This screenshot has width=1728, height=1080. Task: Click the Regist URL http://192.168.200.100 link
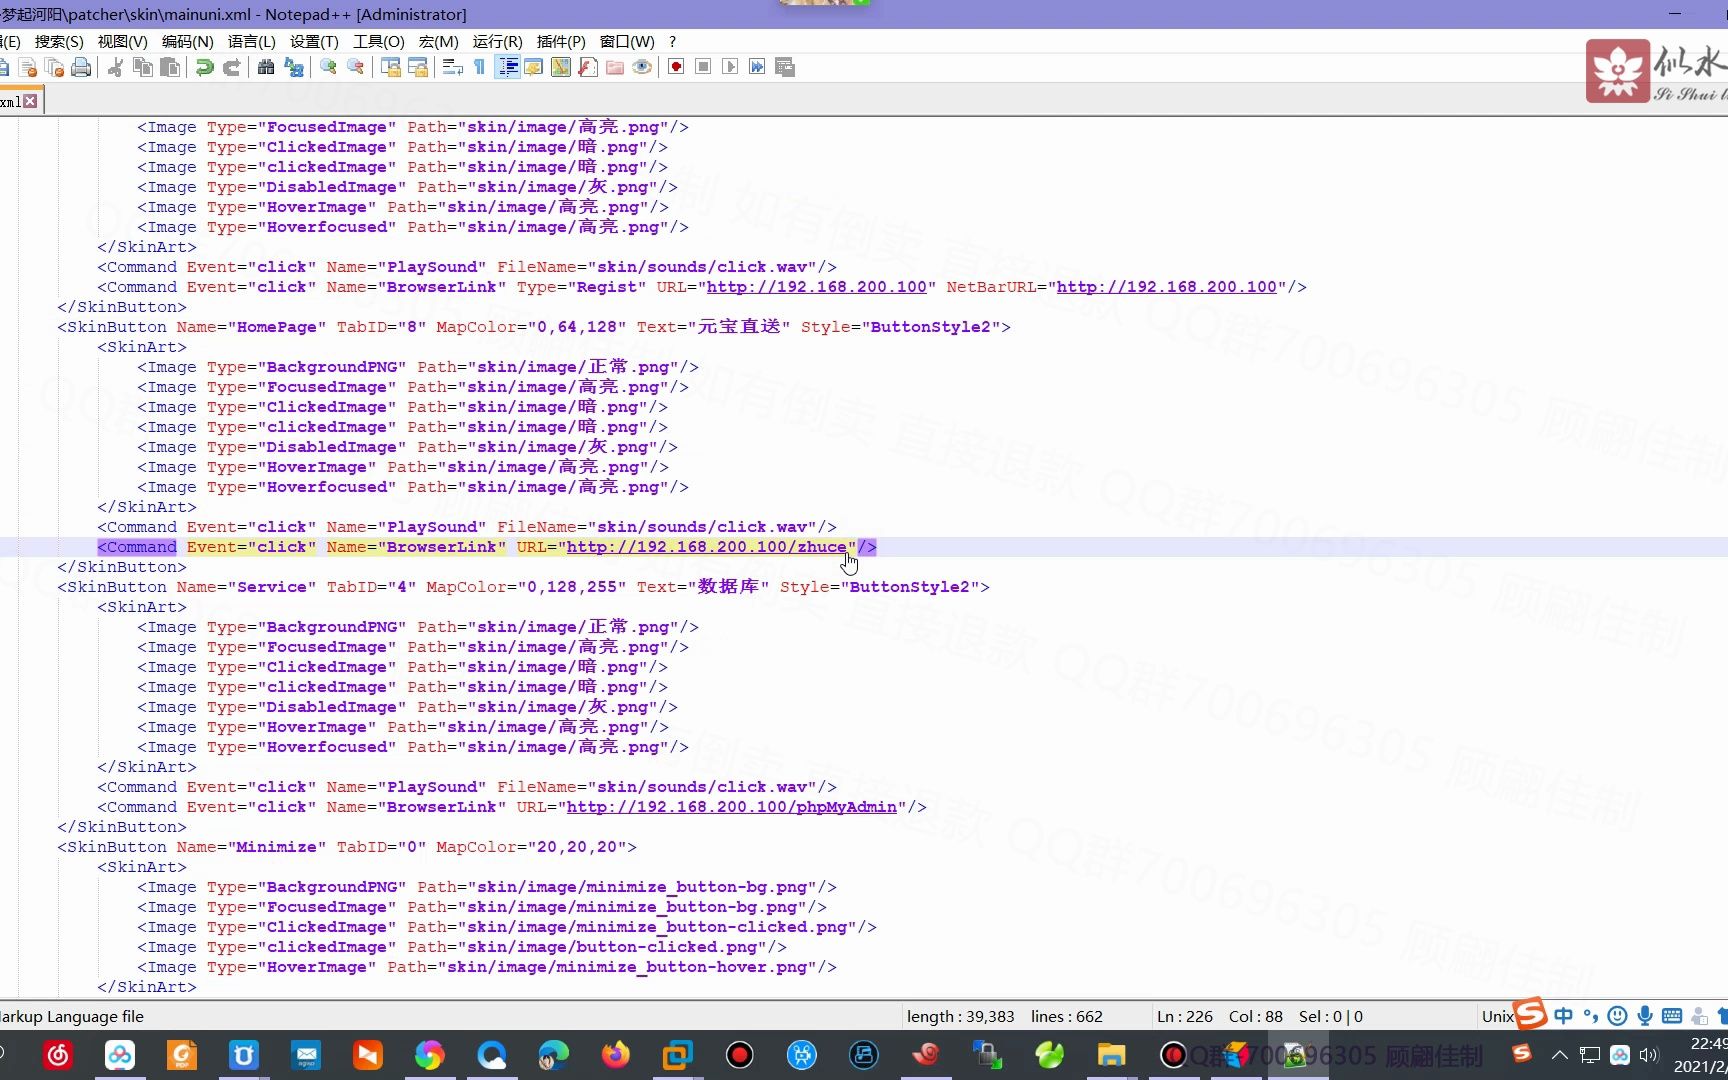[x=817, y=287]
